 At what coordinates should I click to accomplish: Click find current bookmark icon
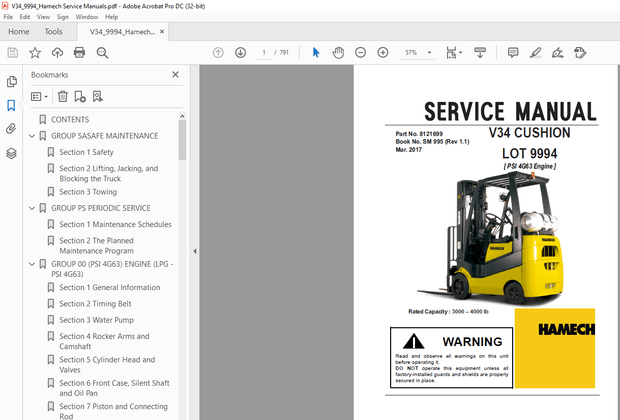coord(98,96)
